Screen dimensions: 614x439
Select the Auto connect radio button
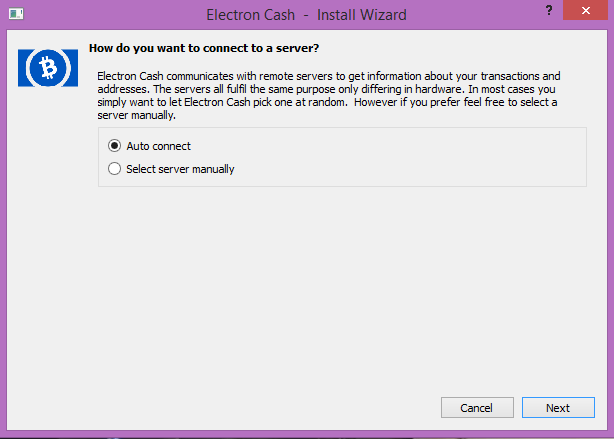(x=115, y=146)
